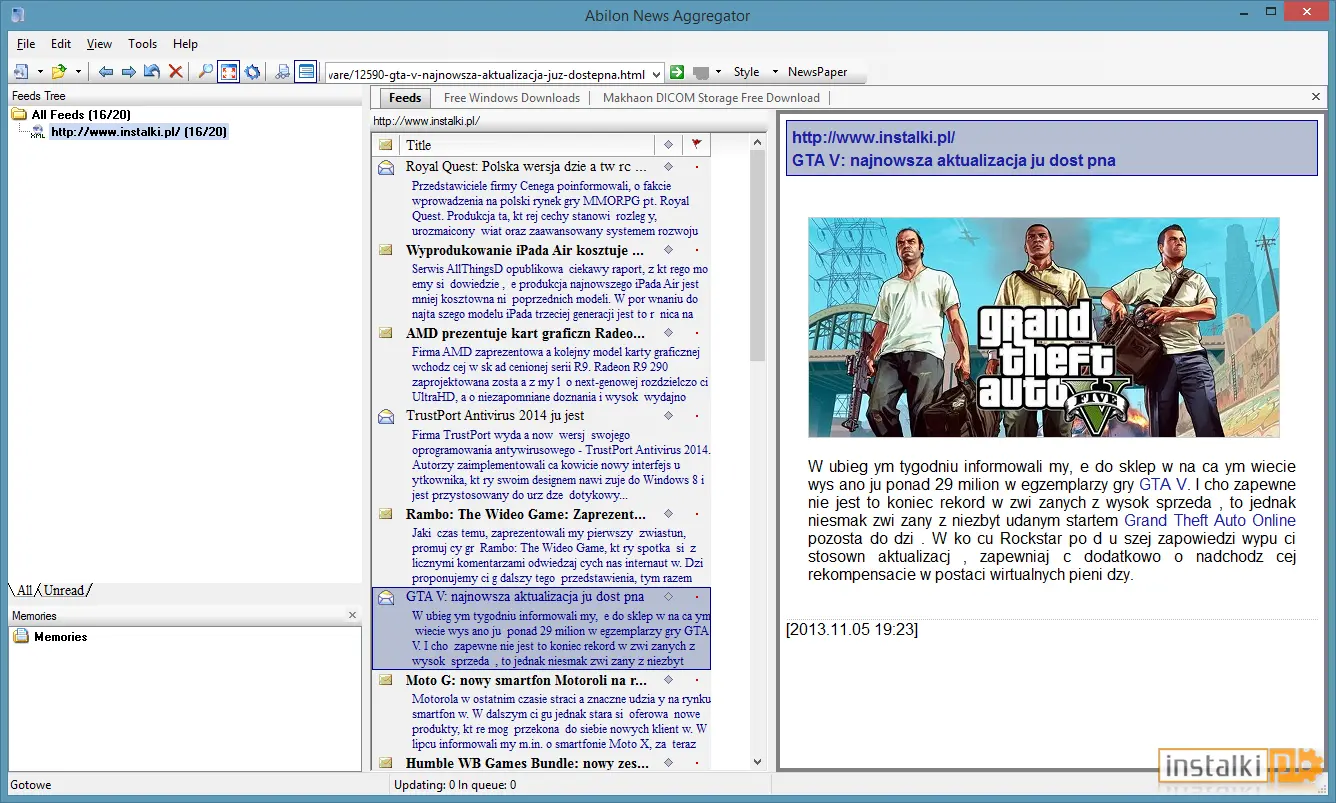Close the current tab with X button
The image size is (1336, 803).
coord(1316,97)
